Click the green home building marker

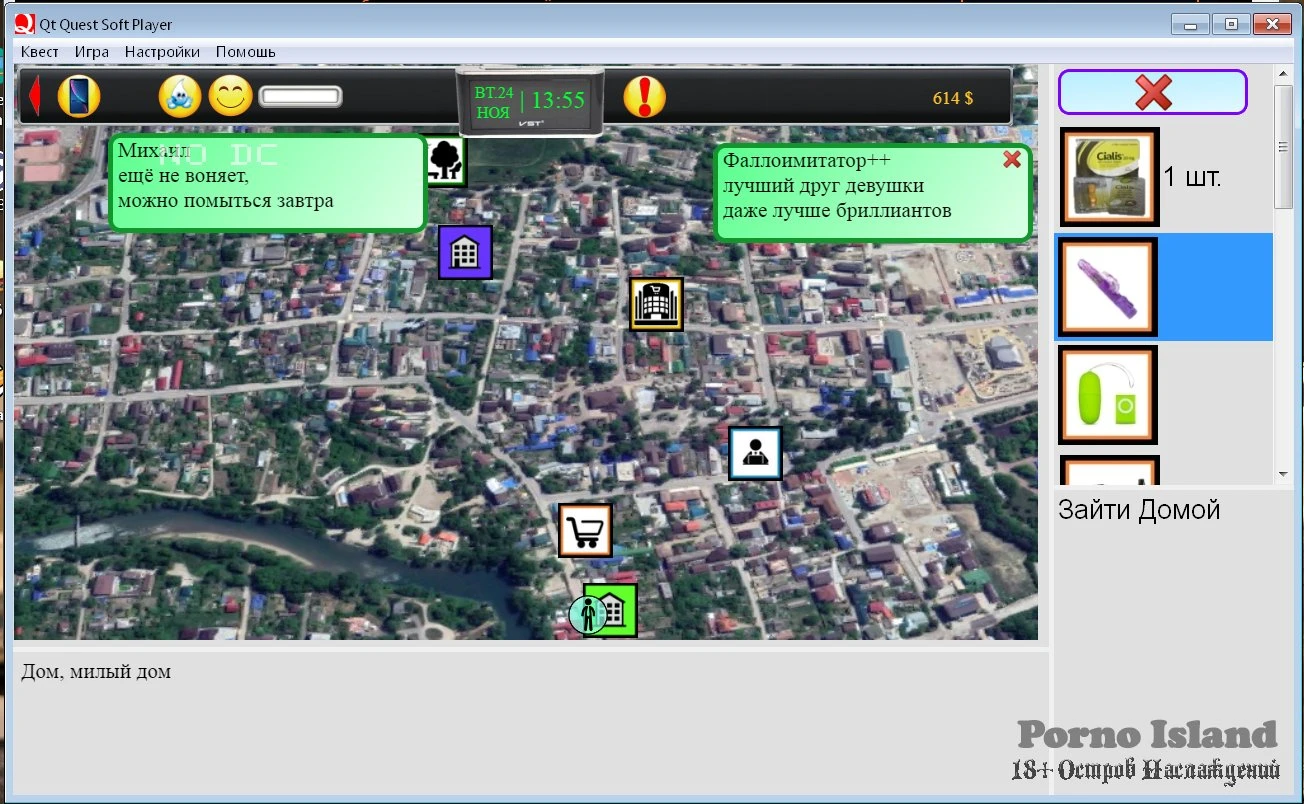(x=612, y=610)
